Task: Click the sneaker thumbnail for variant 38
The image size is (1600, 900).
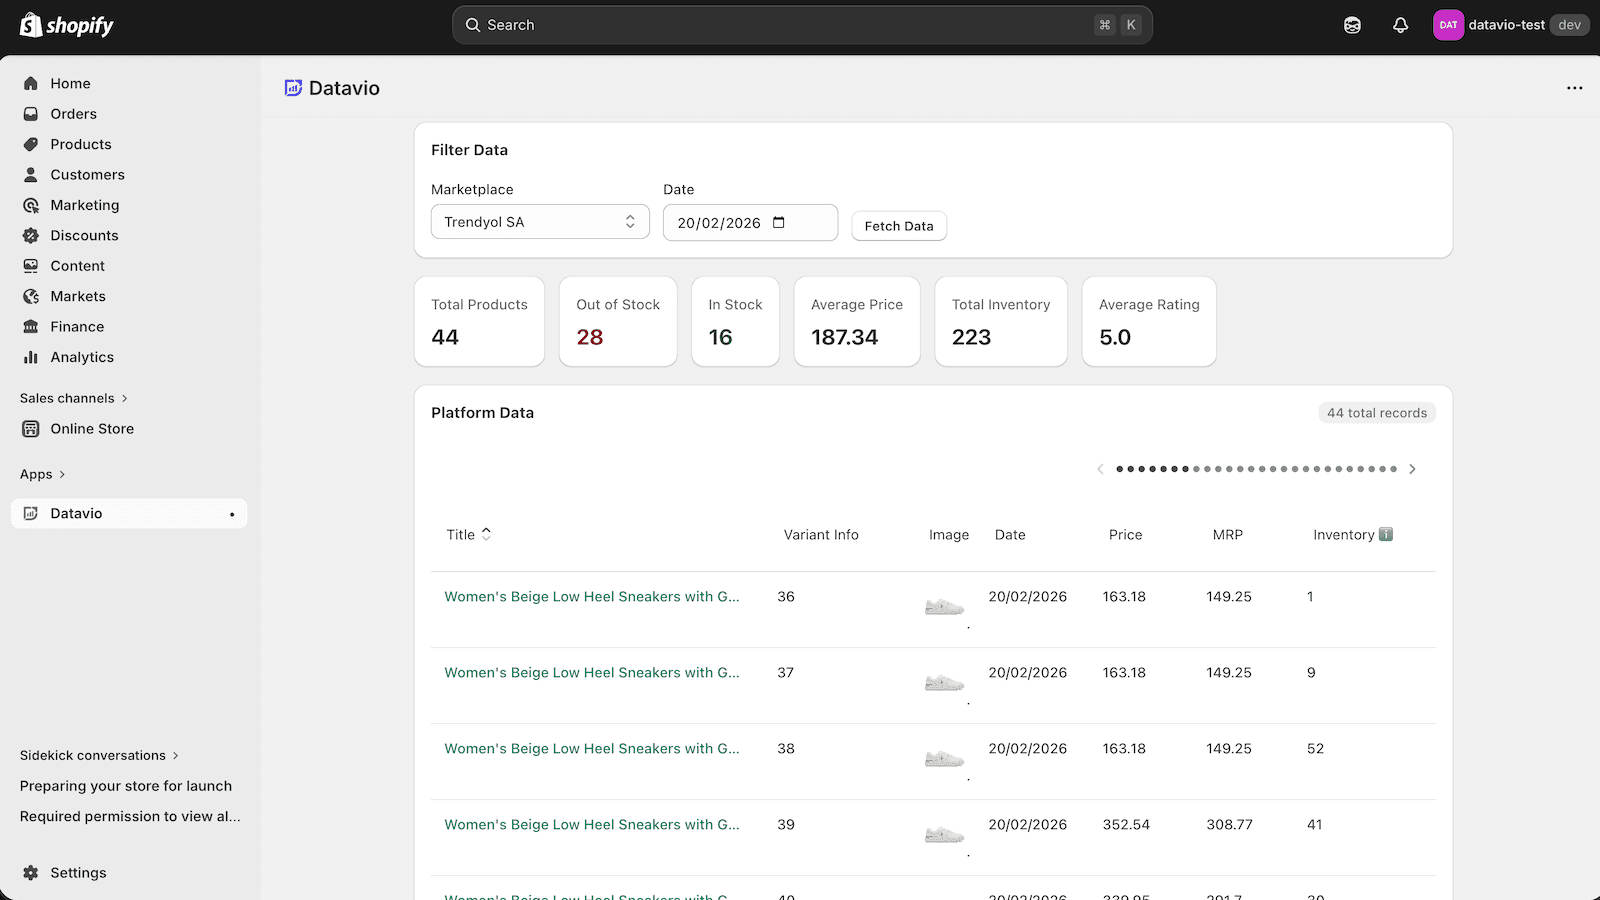Action: 944,759
